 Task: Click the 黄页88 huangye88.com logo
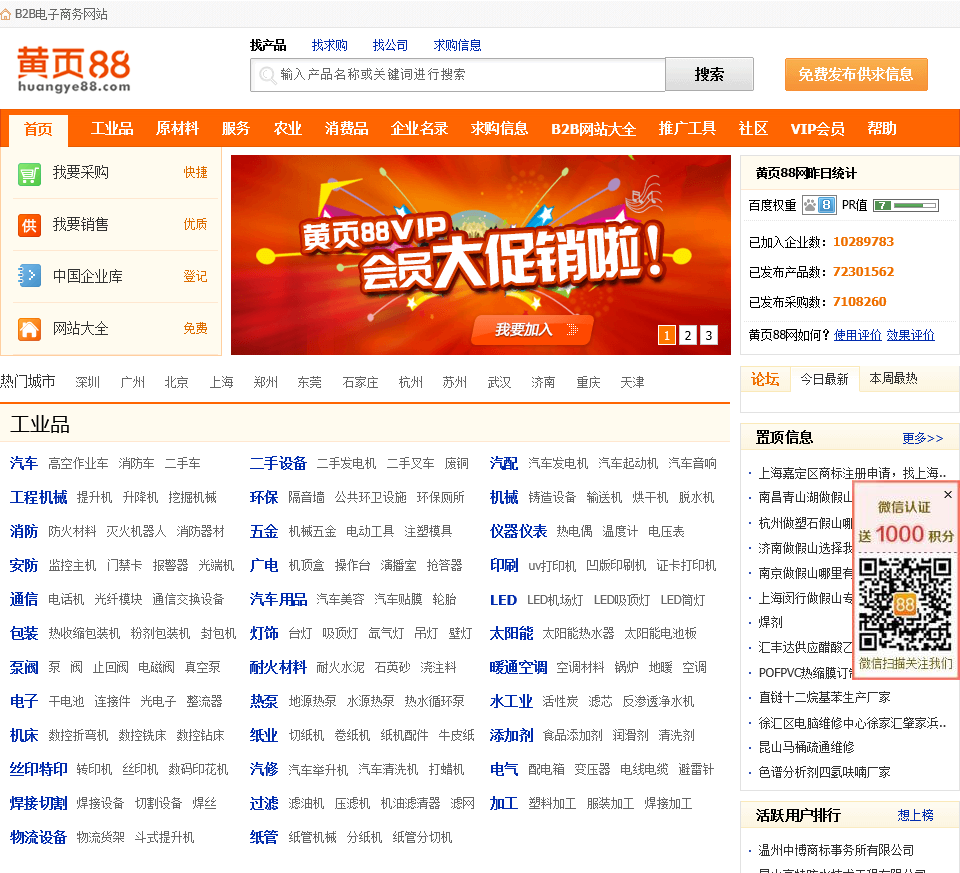[73, 69]
